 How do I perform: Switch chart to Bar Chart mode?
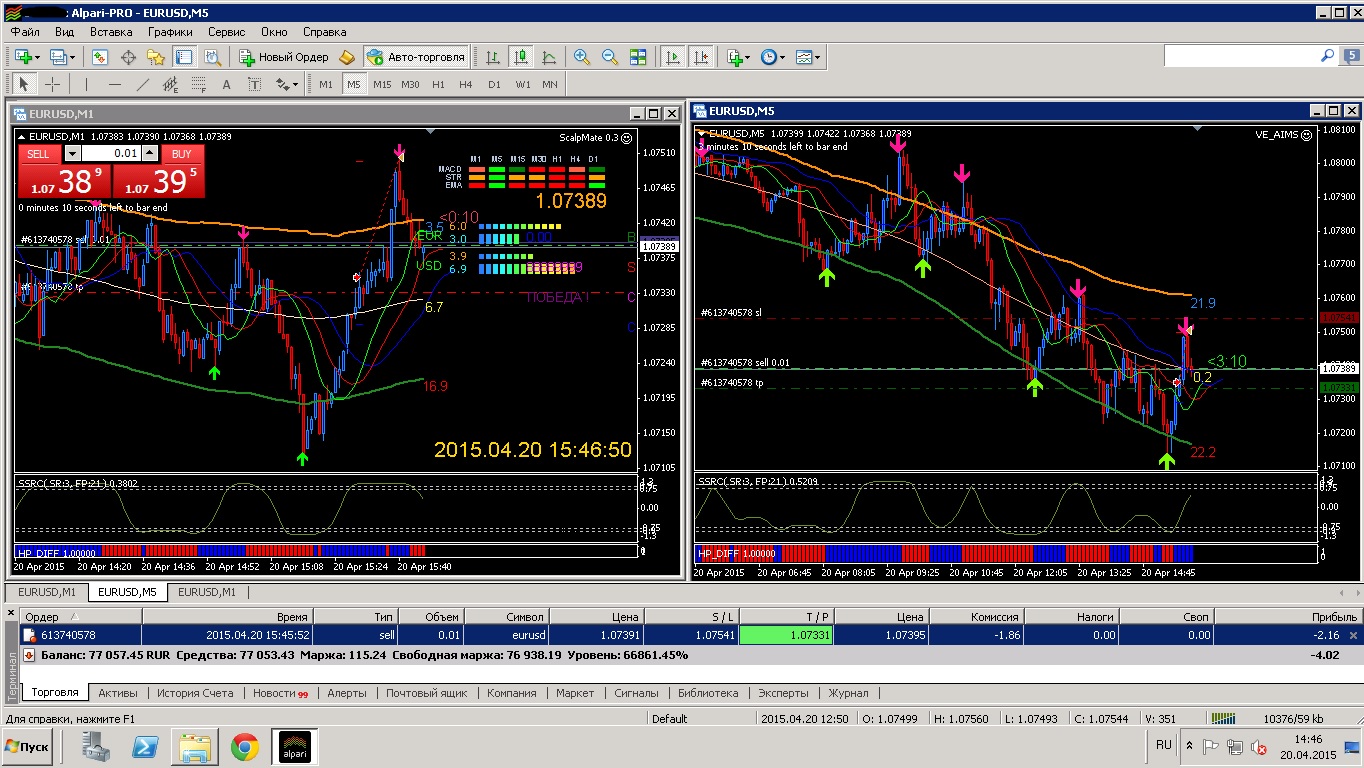pyautogui.click(x=493, y=57)
